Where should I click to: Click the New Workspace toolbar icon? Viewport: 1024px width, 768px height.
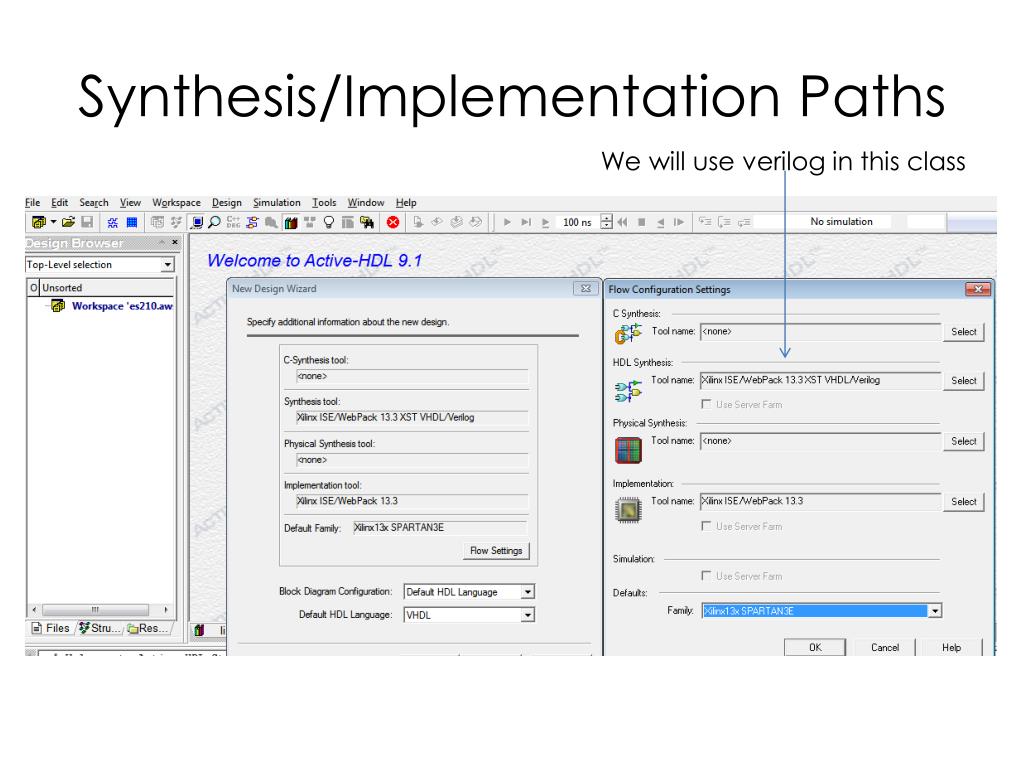coord(39,222)
